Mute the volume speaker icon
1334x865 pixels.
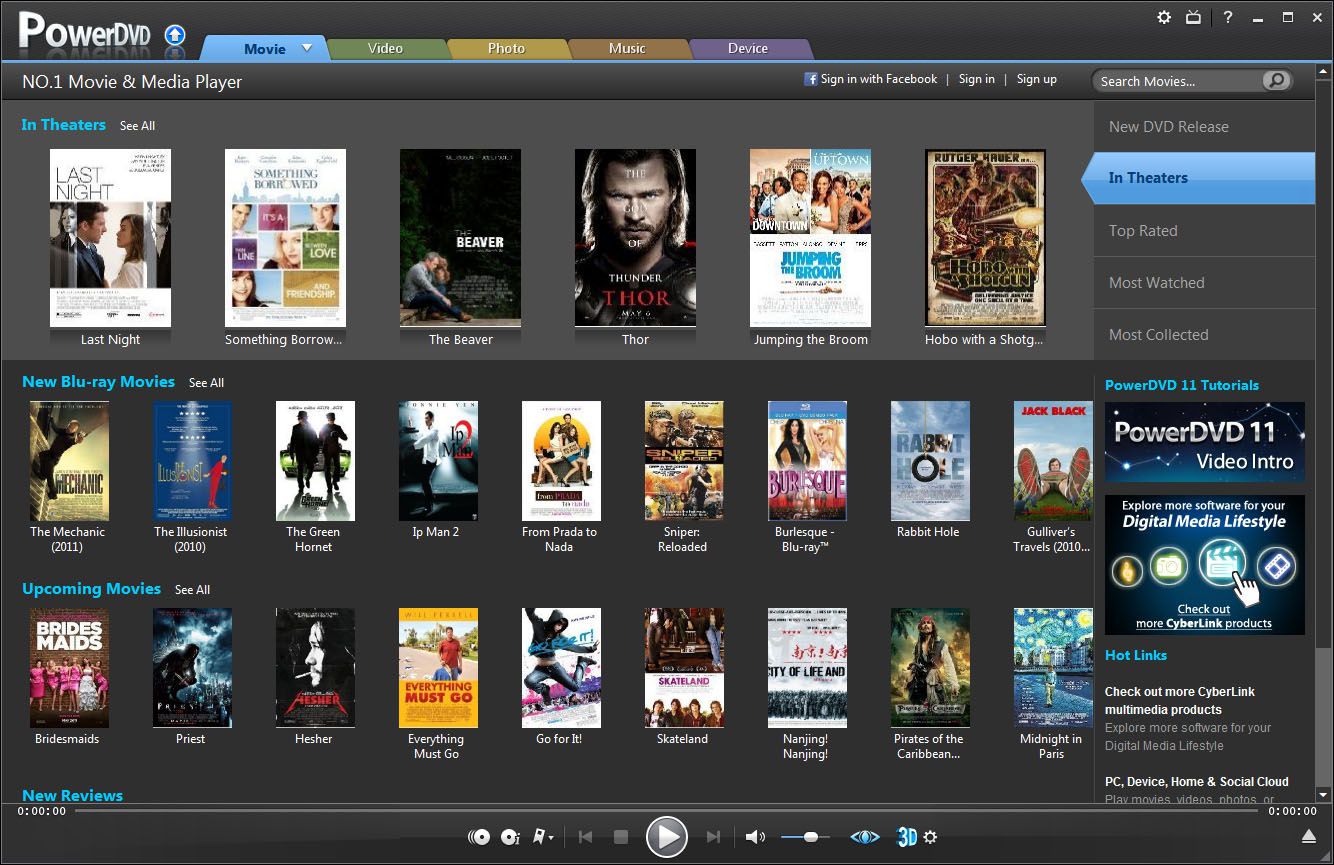click(x=755, y=837)
